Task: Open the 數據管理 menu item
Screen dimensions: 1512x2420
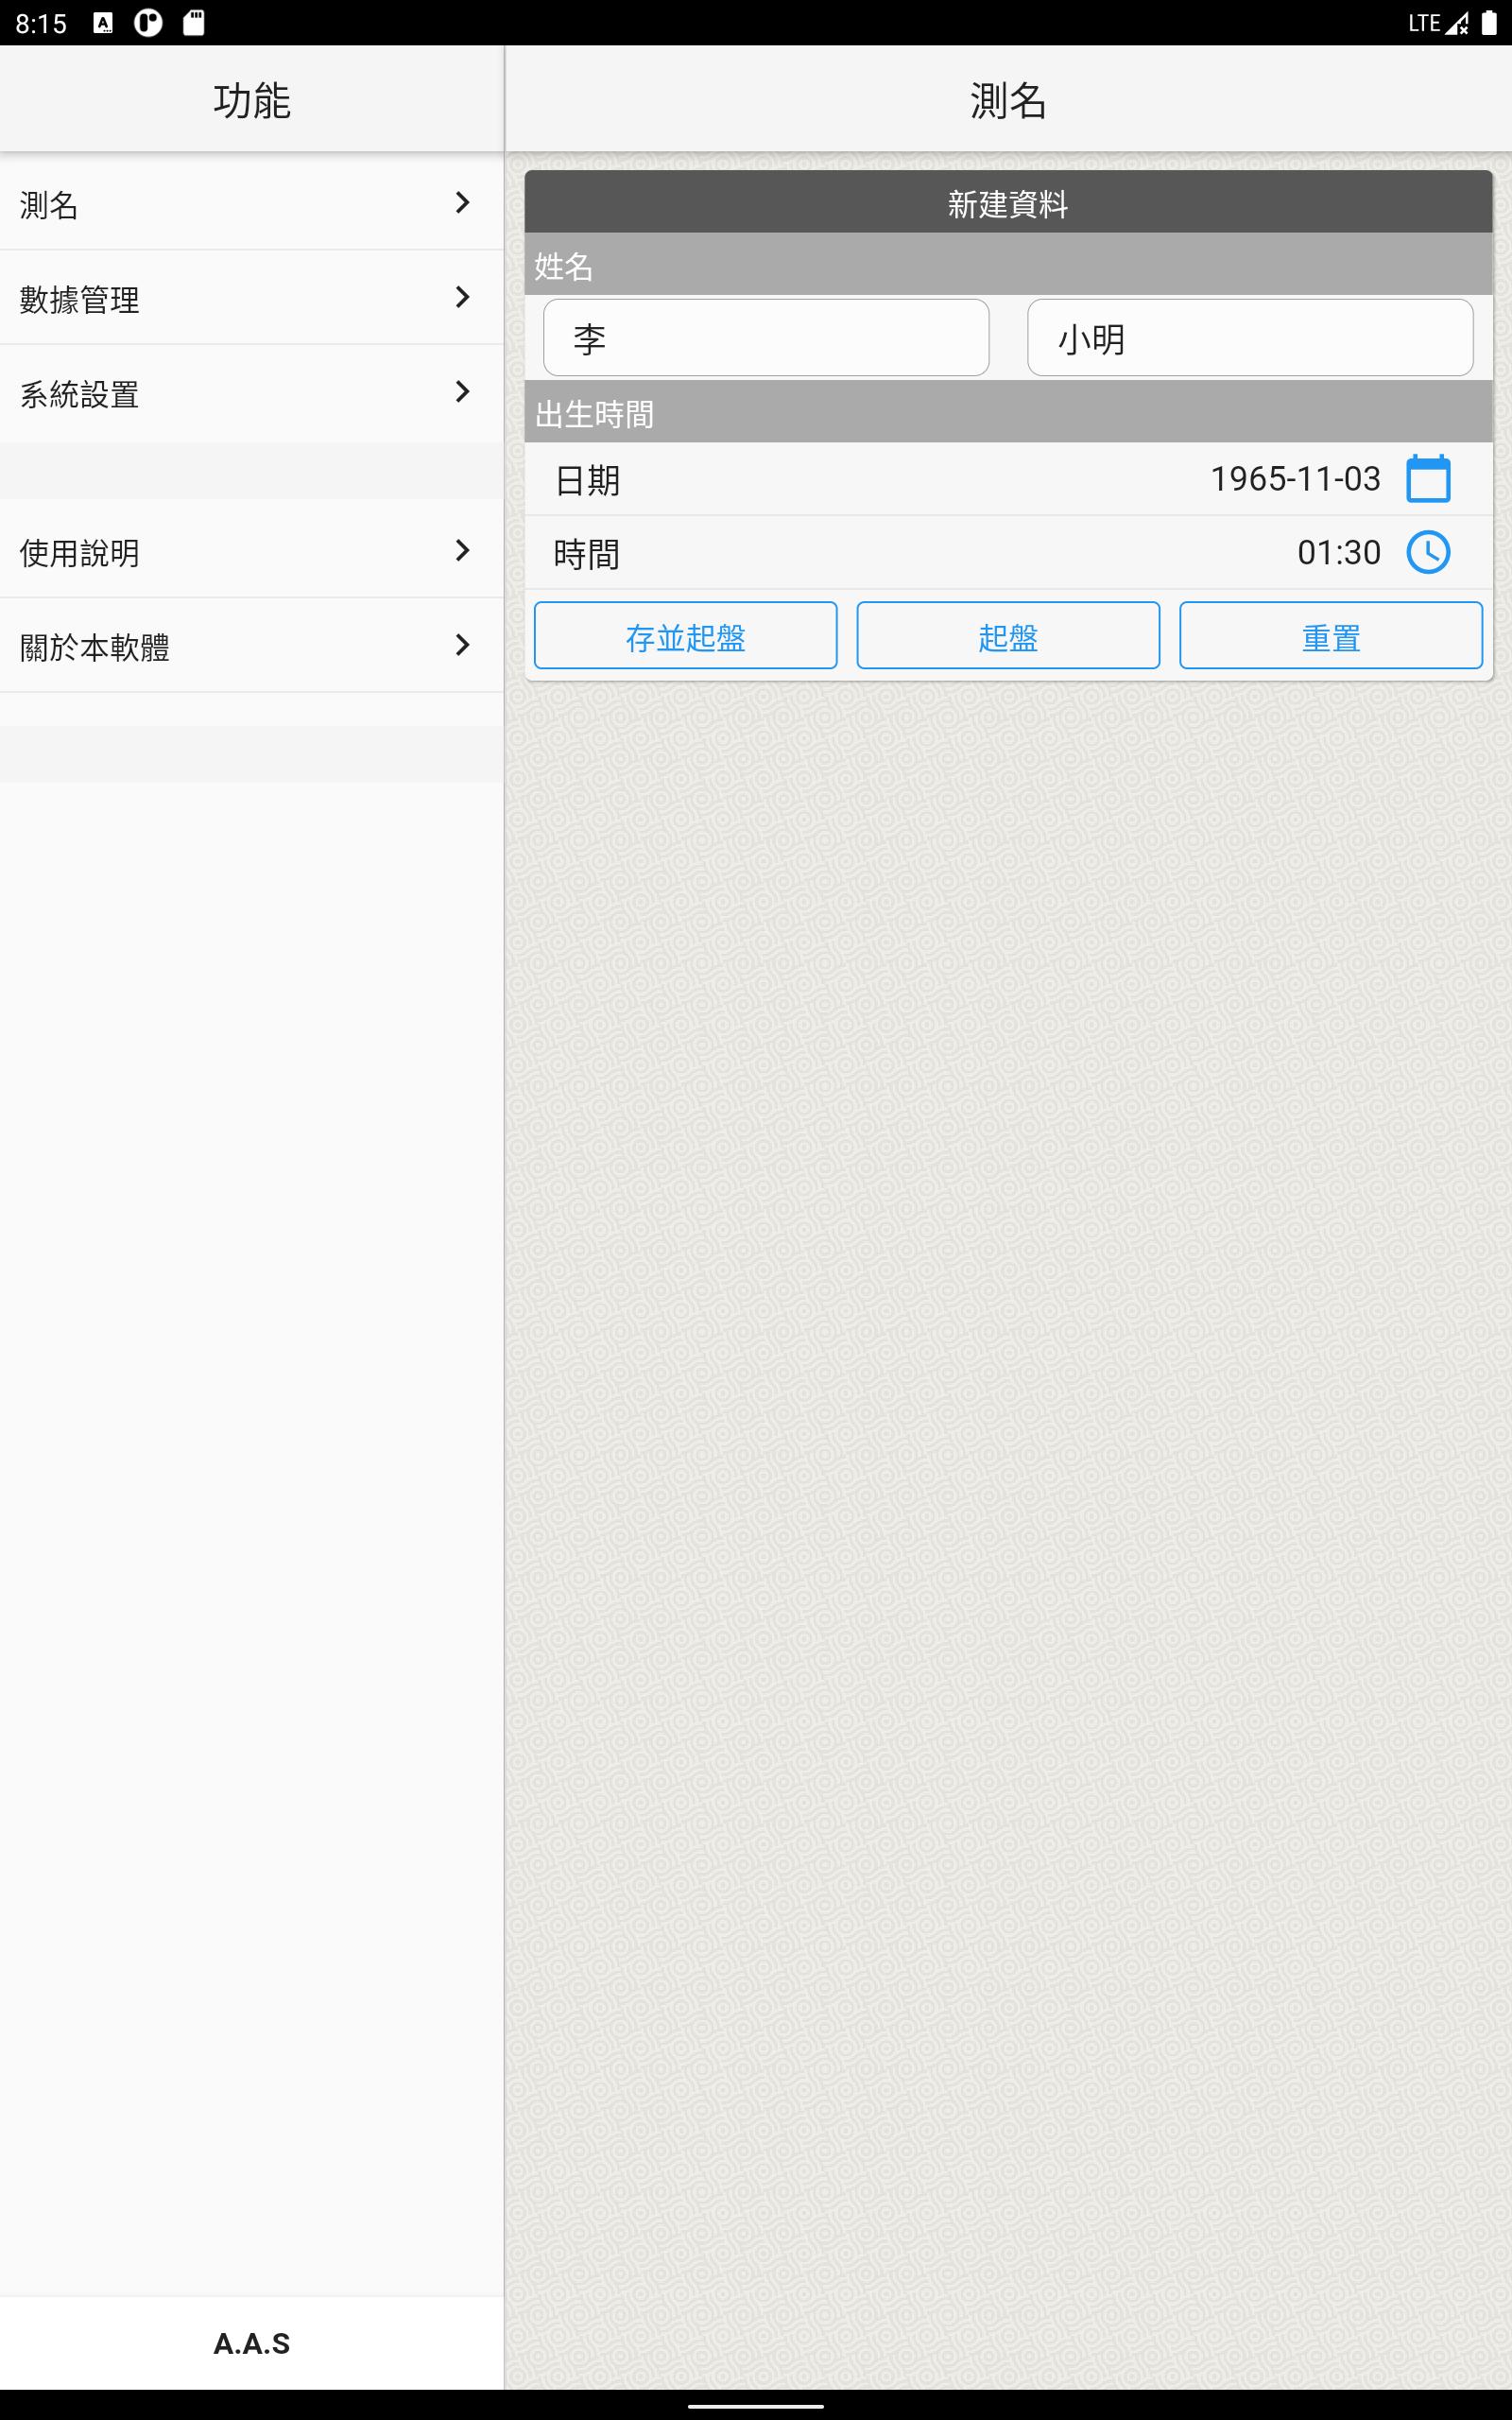Action: 252,298
